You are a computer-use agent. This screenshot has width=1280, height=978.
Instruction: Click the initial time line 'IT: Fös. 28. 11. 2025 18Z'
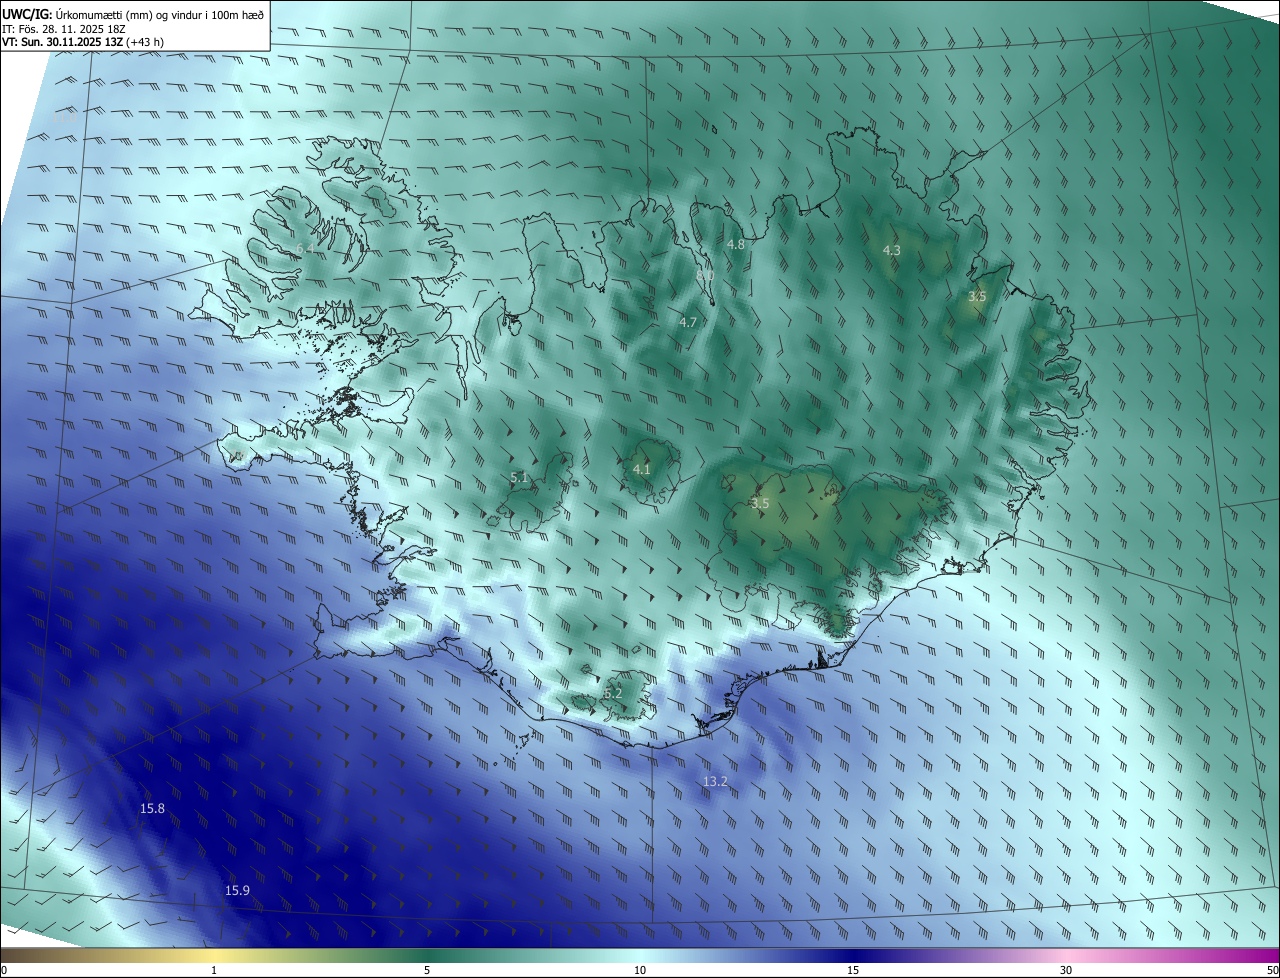[x=63, y=29]
